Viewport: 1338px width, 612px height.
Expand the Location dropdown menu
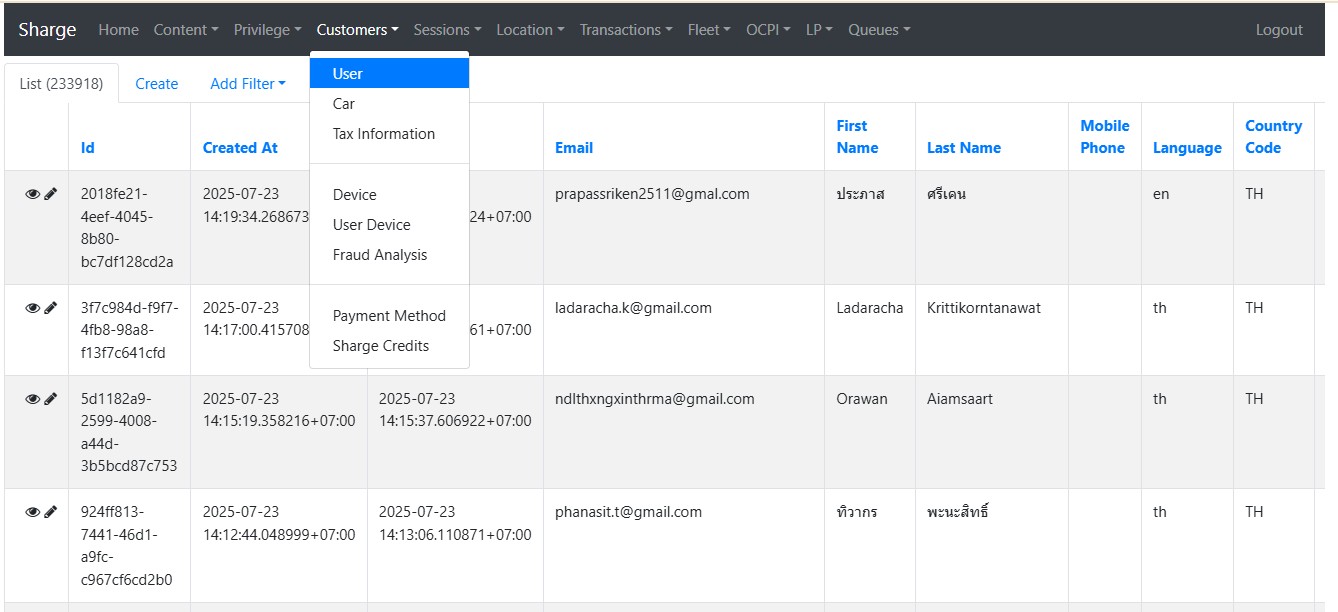click(x=530, y=30)
